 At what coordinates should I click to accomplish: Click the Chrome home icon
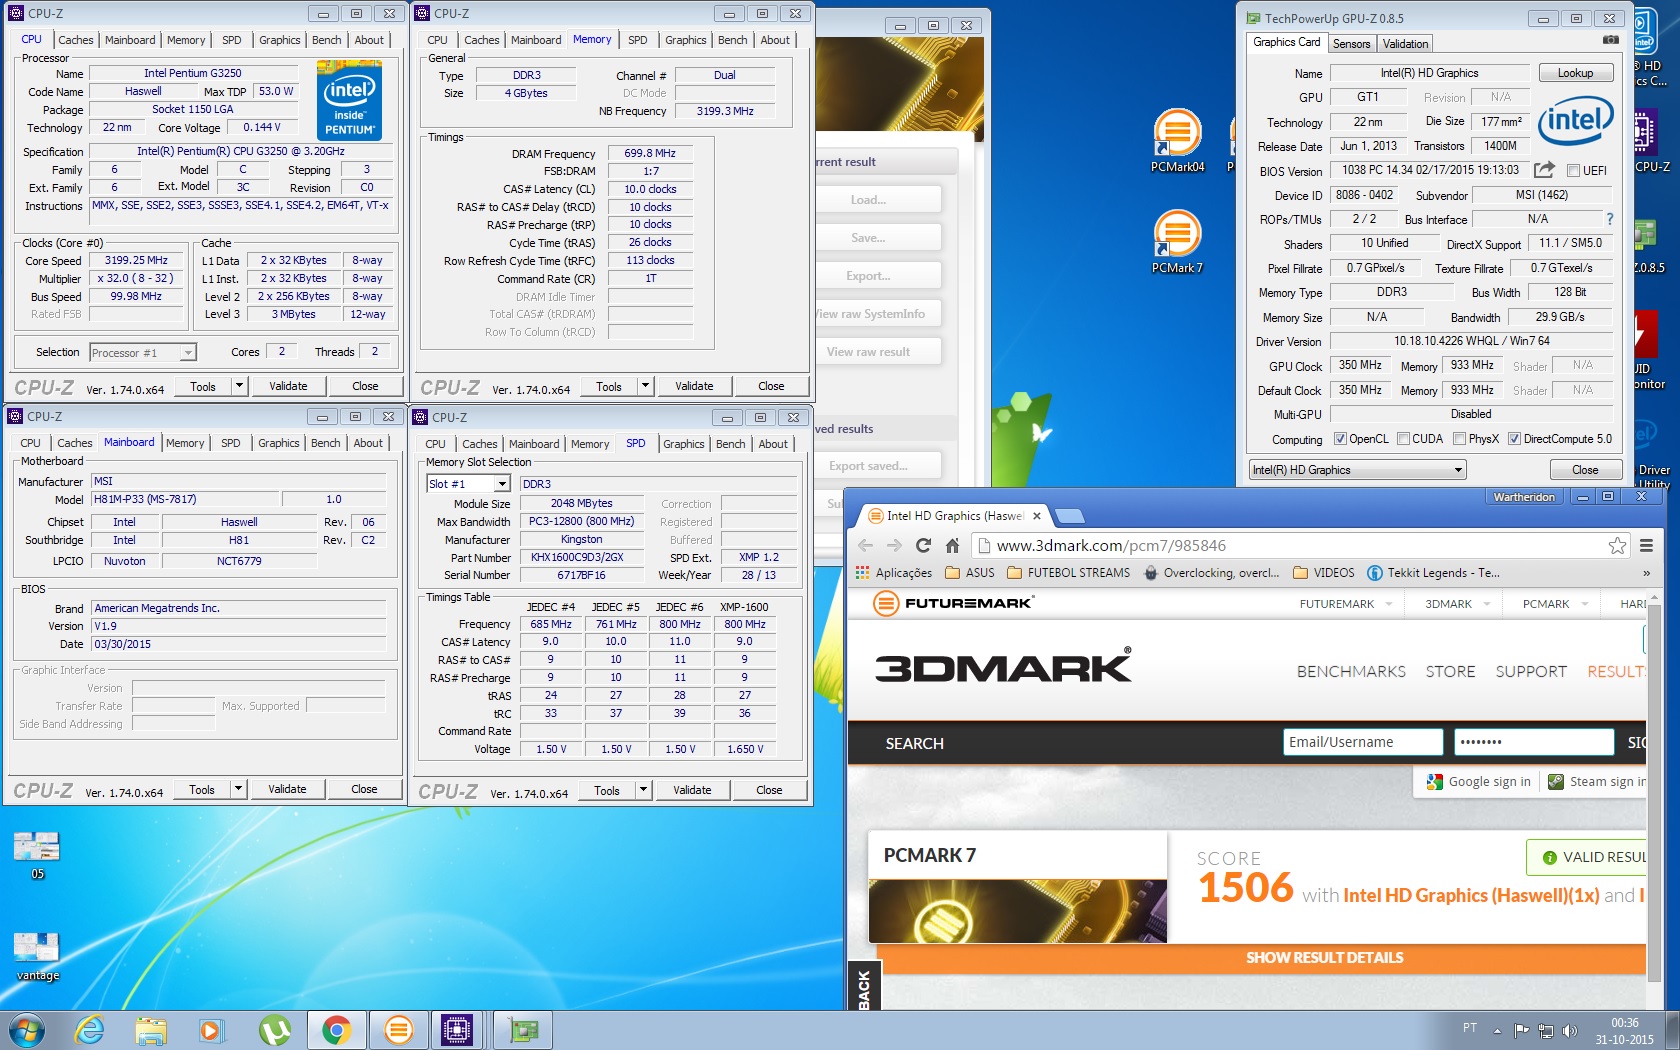[x=952, y=545]
